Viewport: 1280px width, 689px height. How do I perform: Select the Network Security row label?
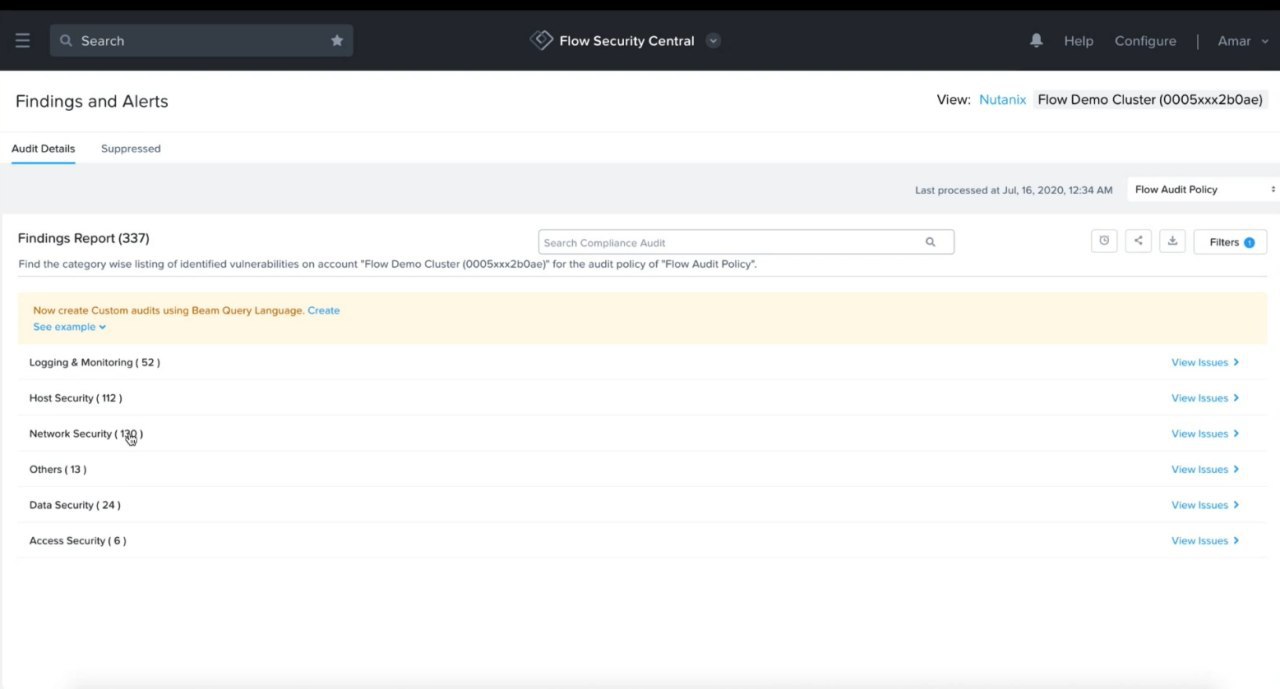(x=86, y=434)
